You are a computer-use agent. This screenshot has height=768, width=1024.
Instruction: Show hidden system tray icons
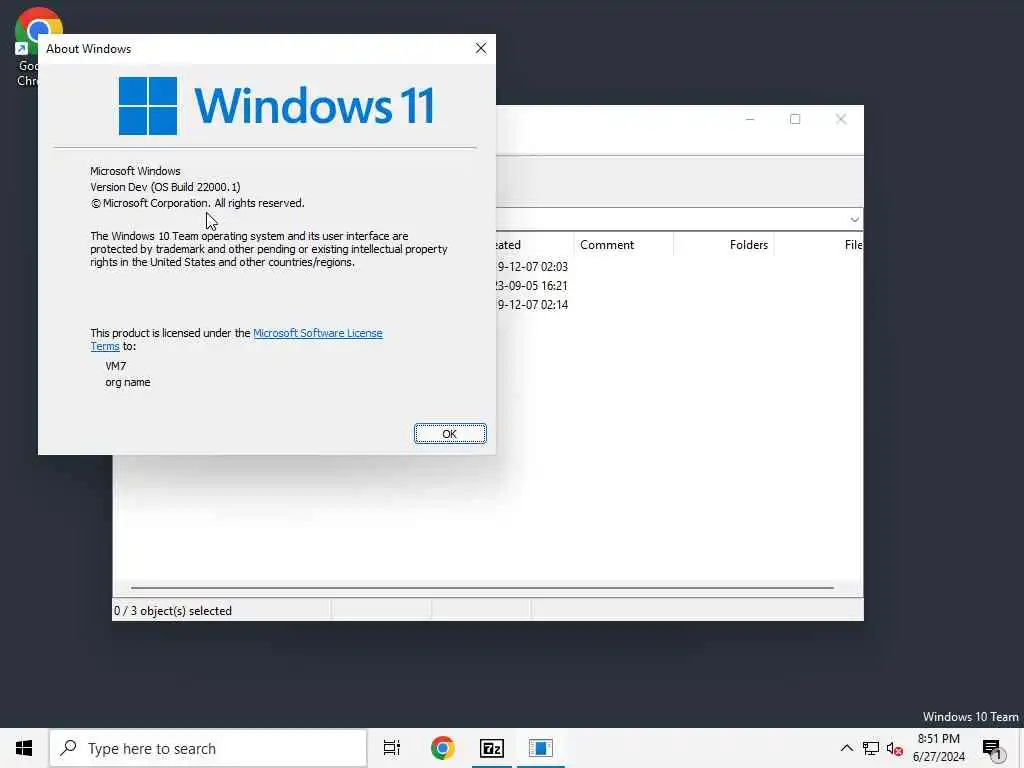pyautogui.click(x=846, y=748)
